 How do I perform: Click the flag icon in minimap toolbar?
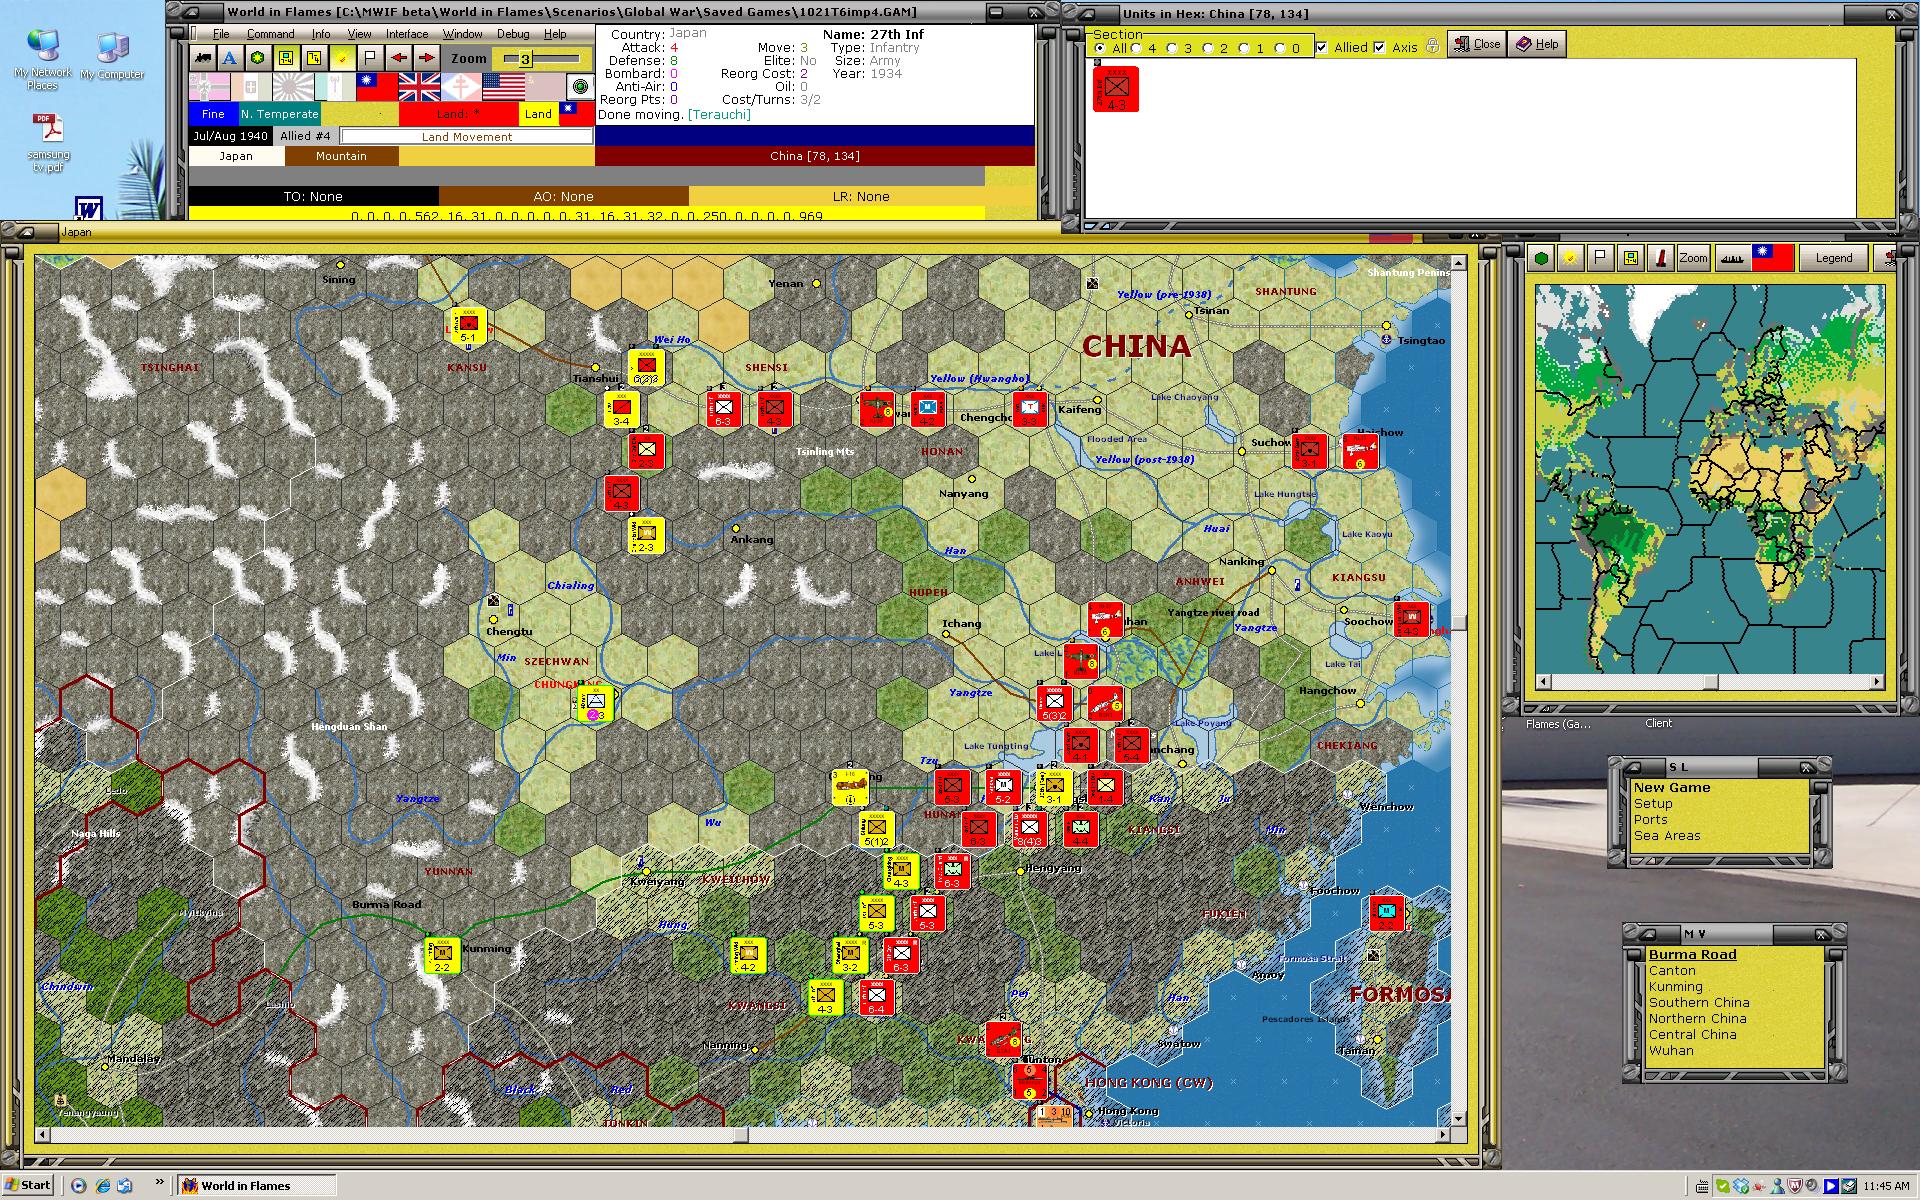tap(1601, 258)
